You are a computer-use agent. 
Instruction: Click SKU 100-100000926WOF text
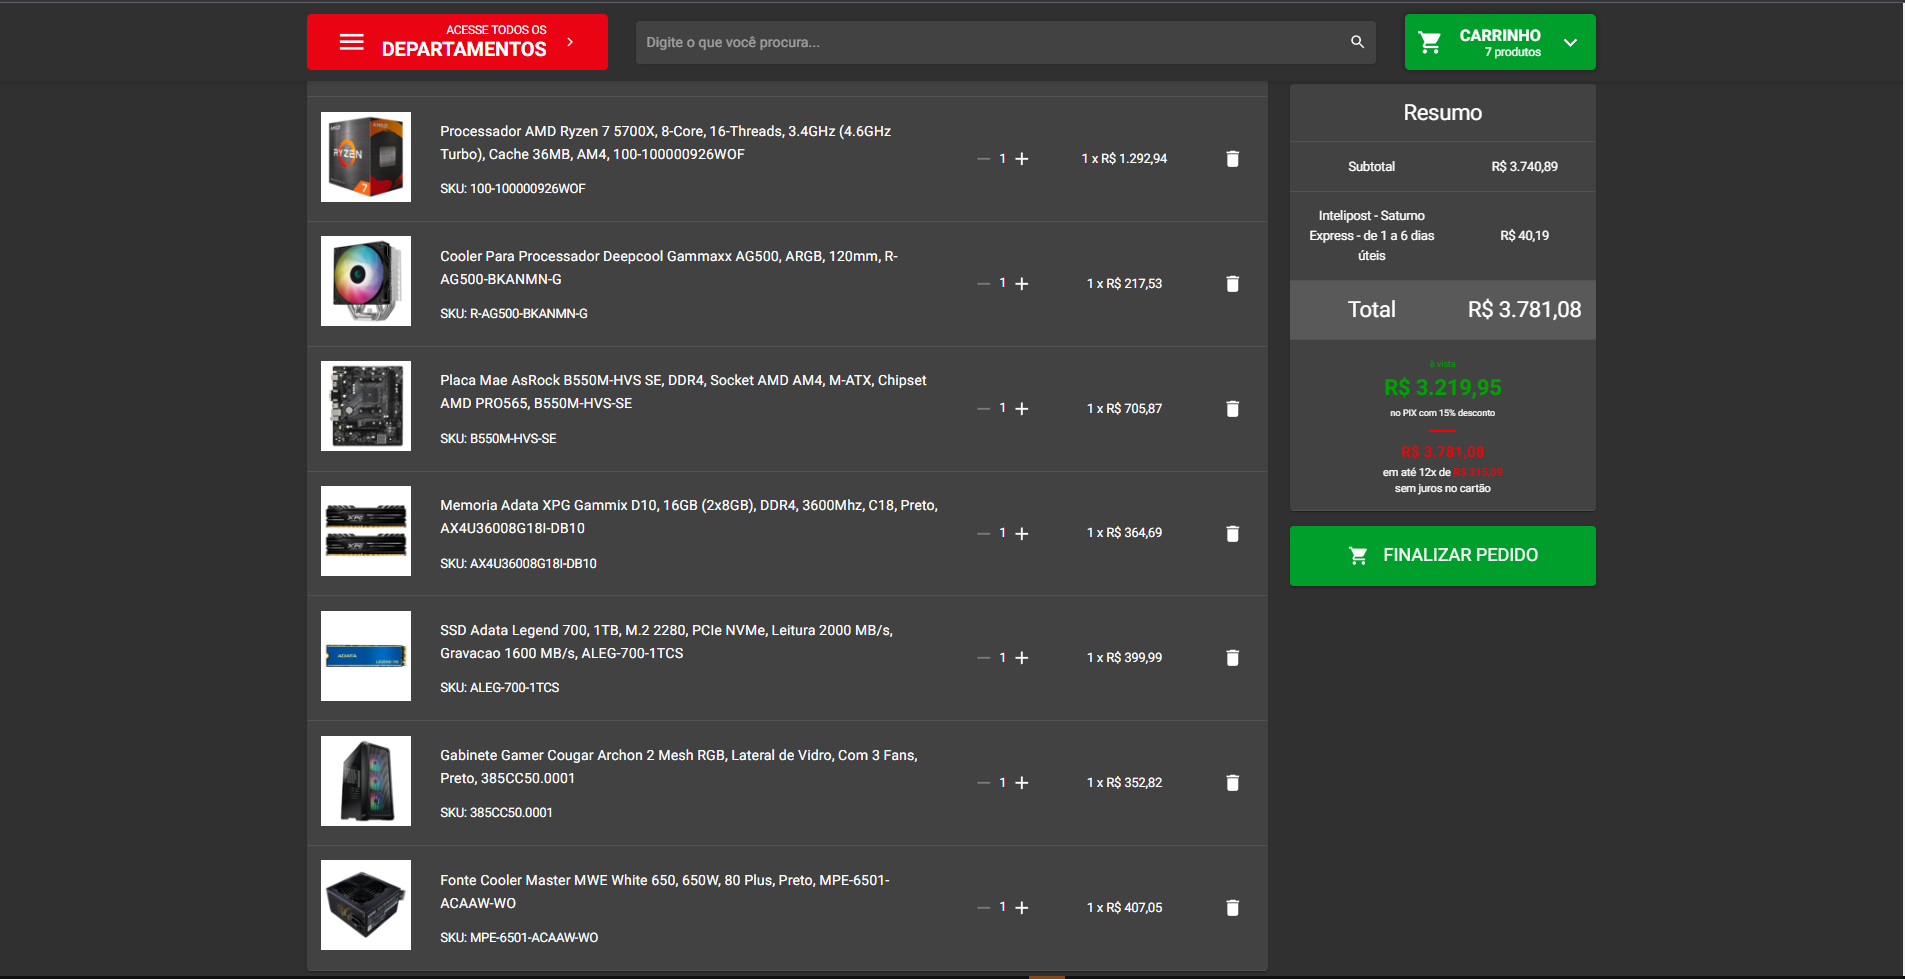(x=513, y=189)
